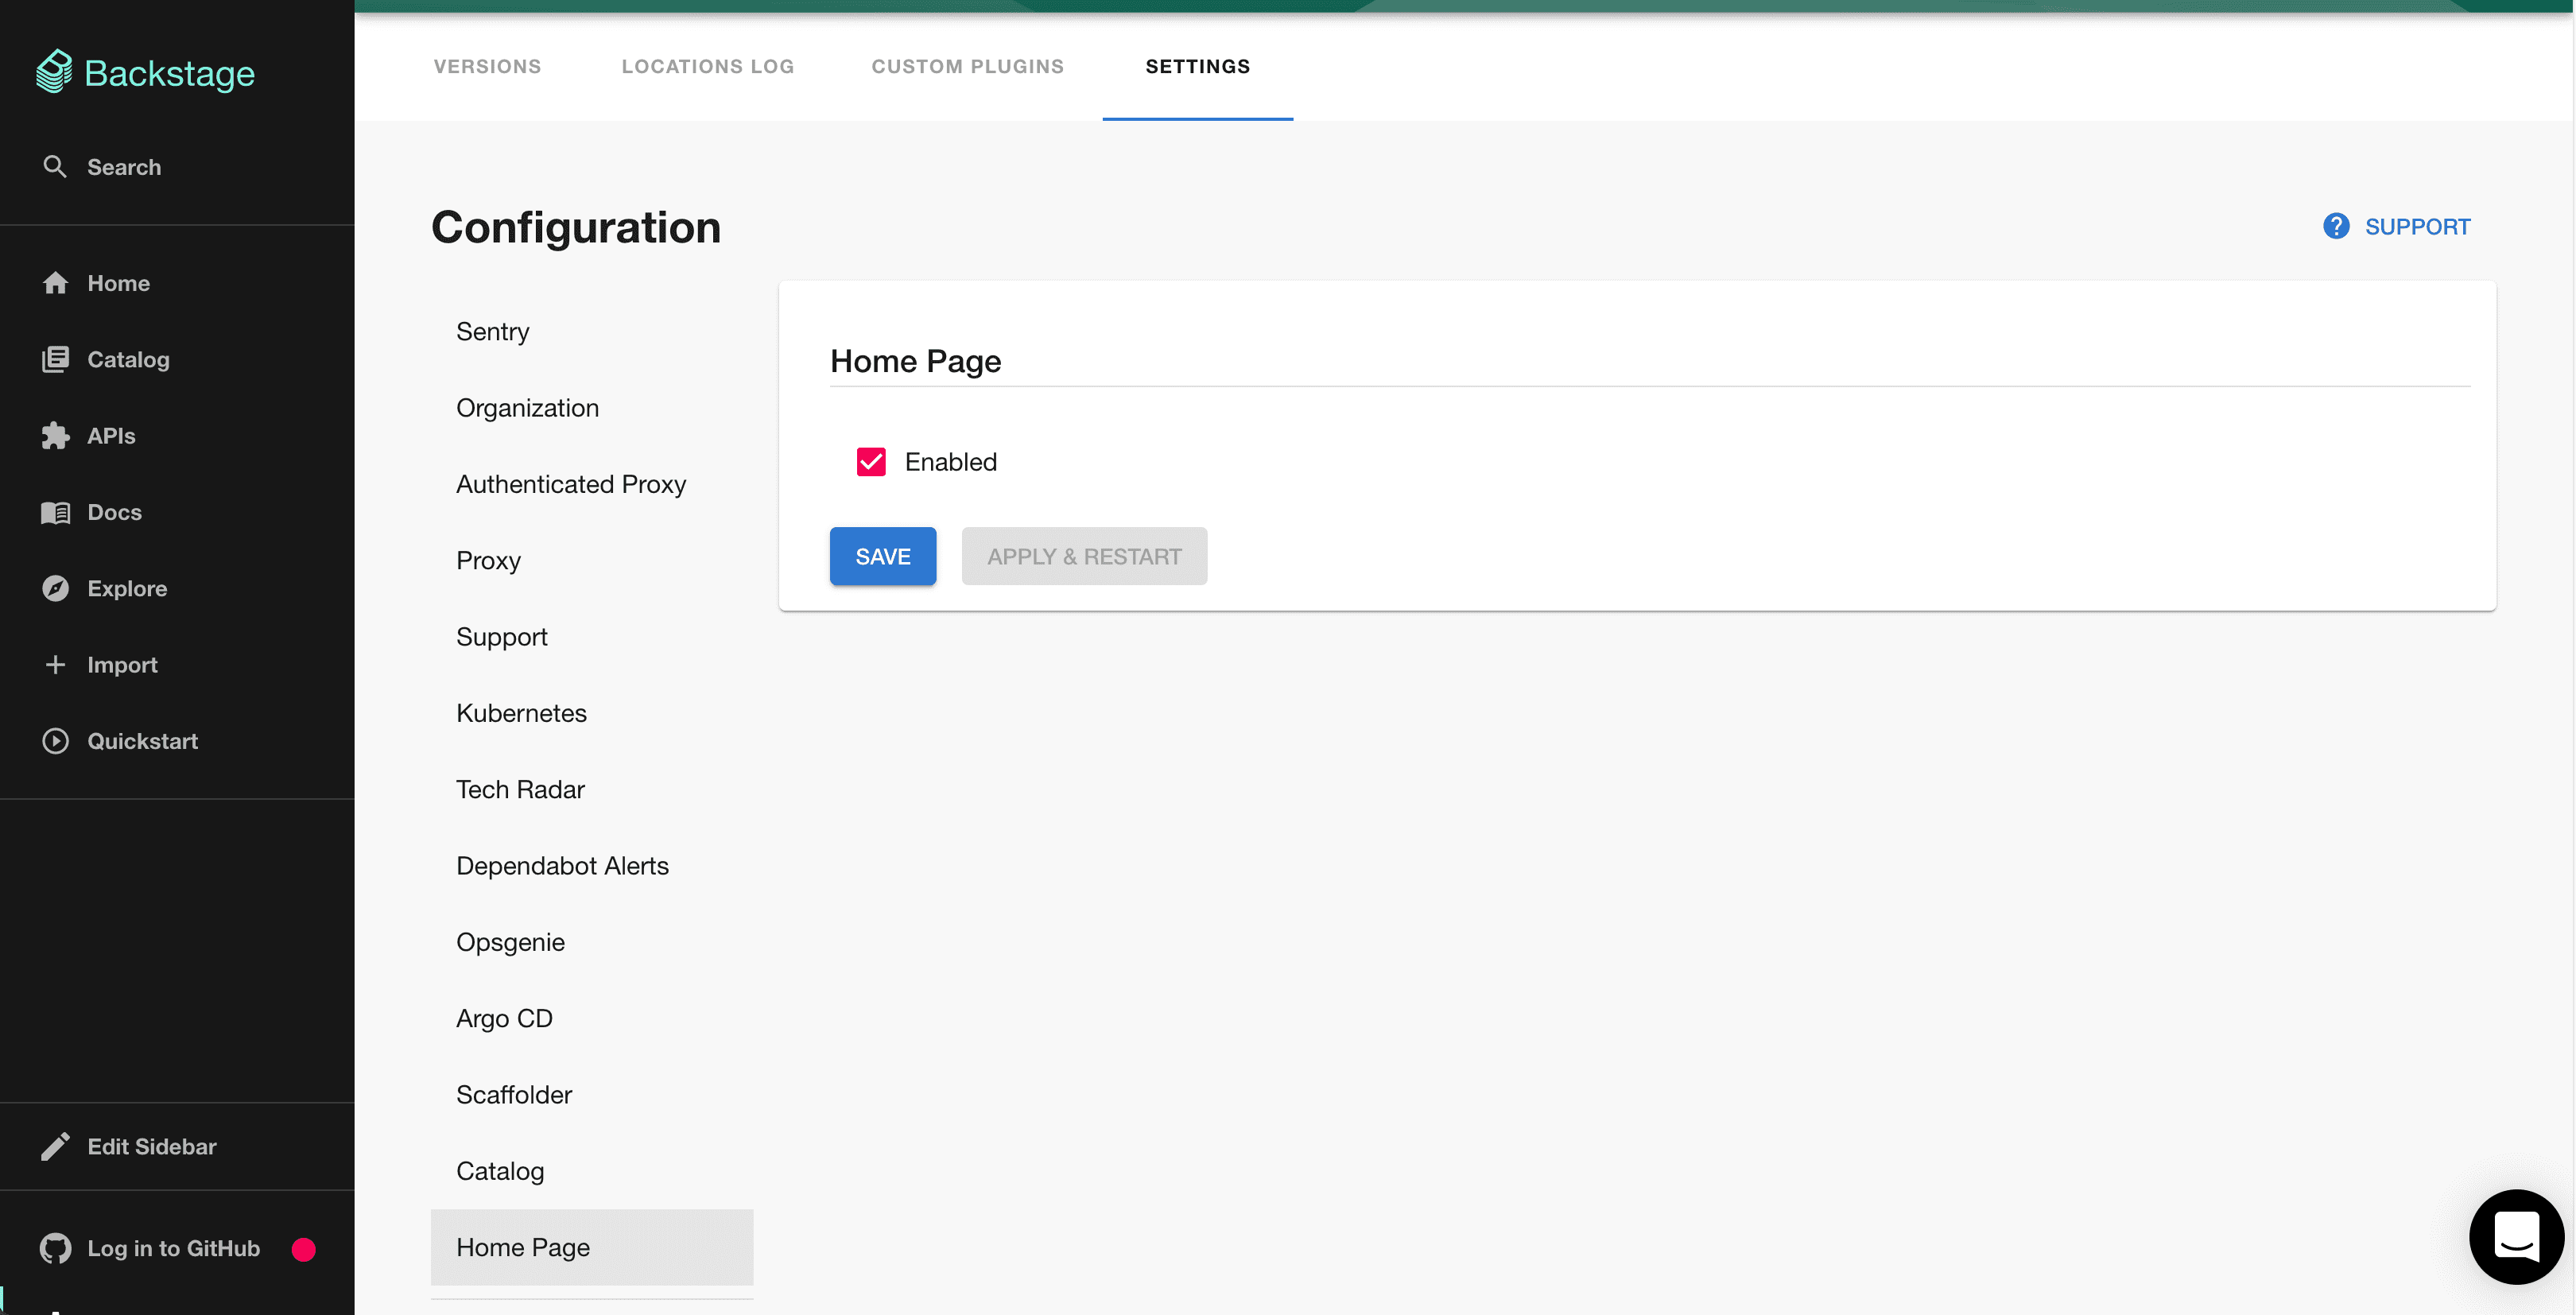Click the Catalog sidebar icon

(x=55, y=359)
